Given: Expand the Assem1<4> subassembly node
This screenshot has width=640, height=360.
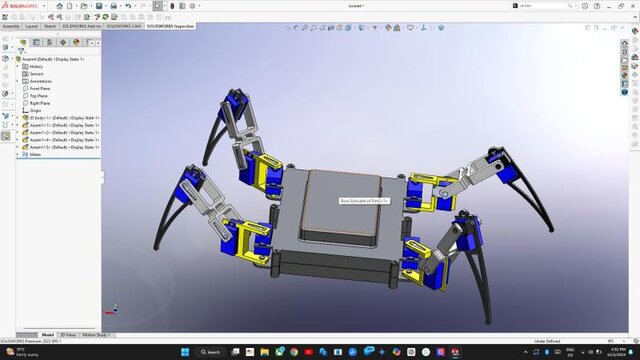Looking at the screenshot, I should click(18, 140).
